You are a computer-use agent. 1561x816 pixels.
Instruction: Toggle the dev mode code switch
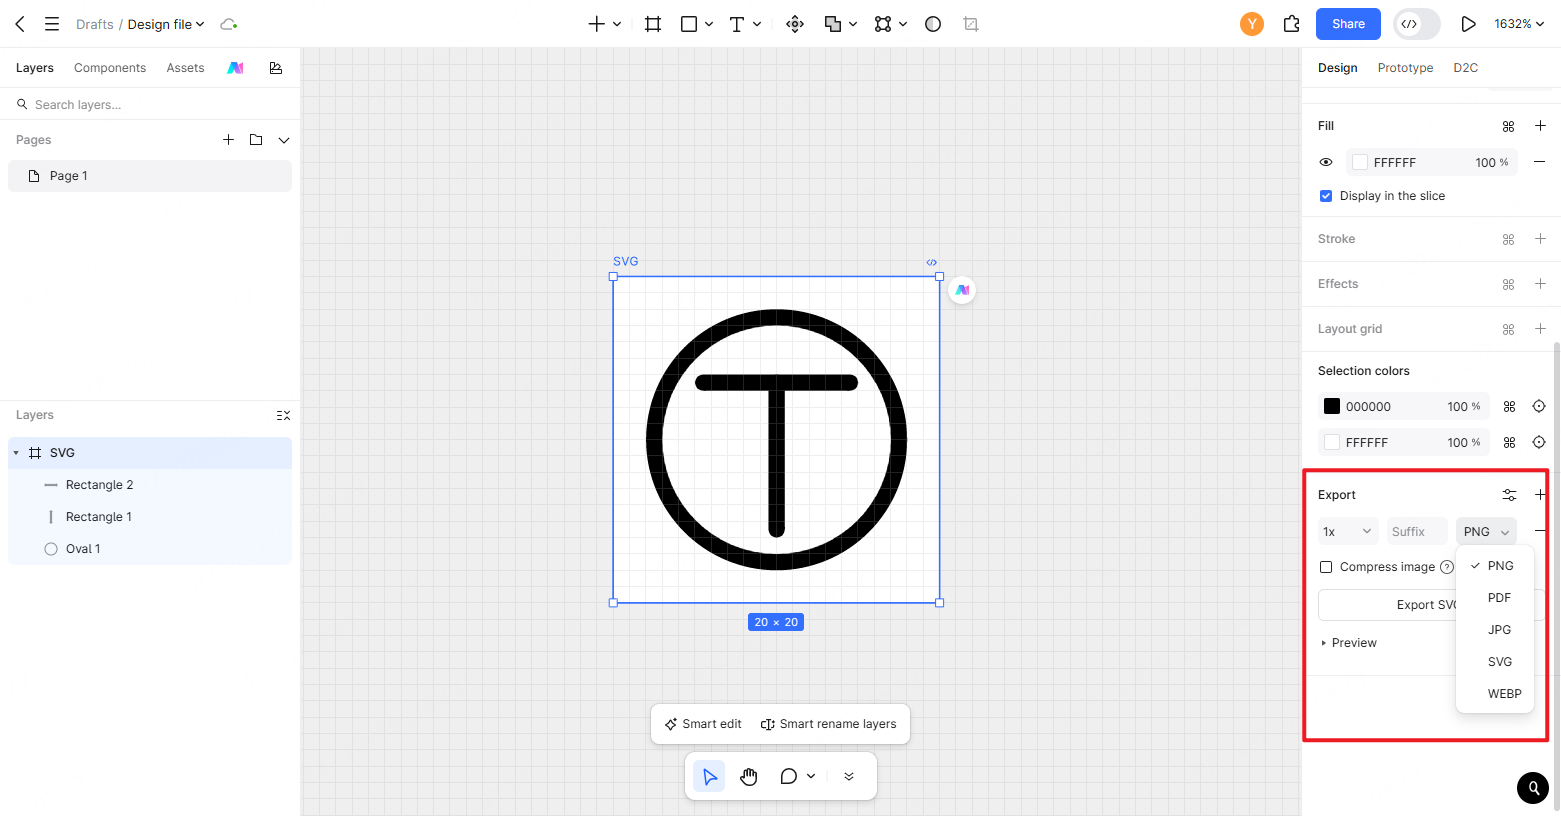pos(1416,24)
